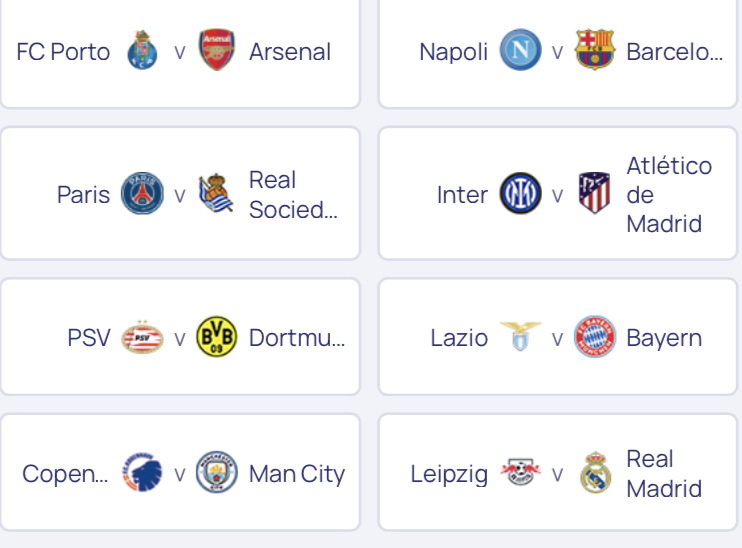The height and width of the screenshot is (548, 742).
Task: Click the Manchester City badge
Action: pos(217,472)
